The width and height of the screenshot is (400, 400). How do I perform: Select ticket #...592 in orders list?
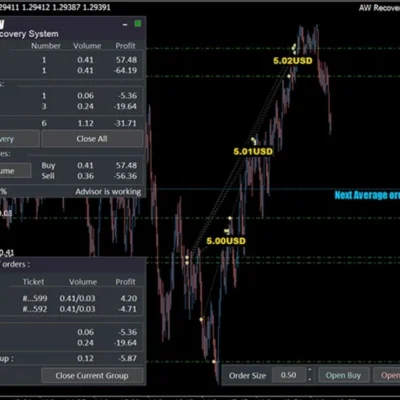35,309
